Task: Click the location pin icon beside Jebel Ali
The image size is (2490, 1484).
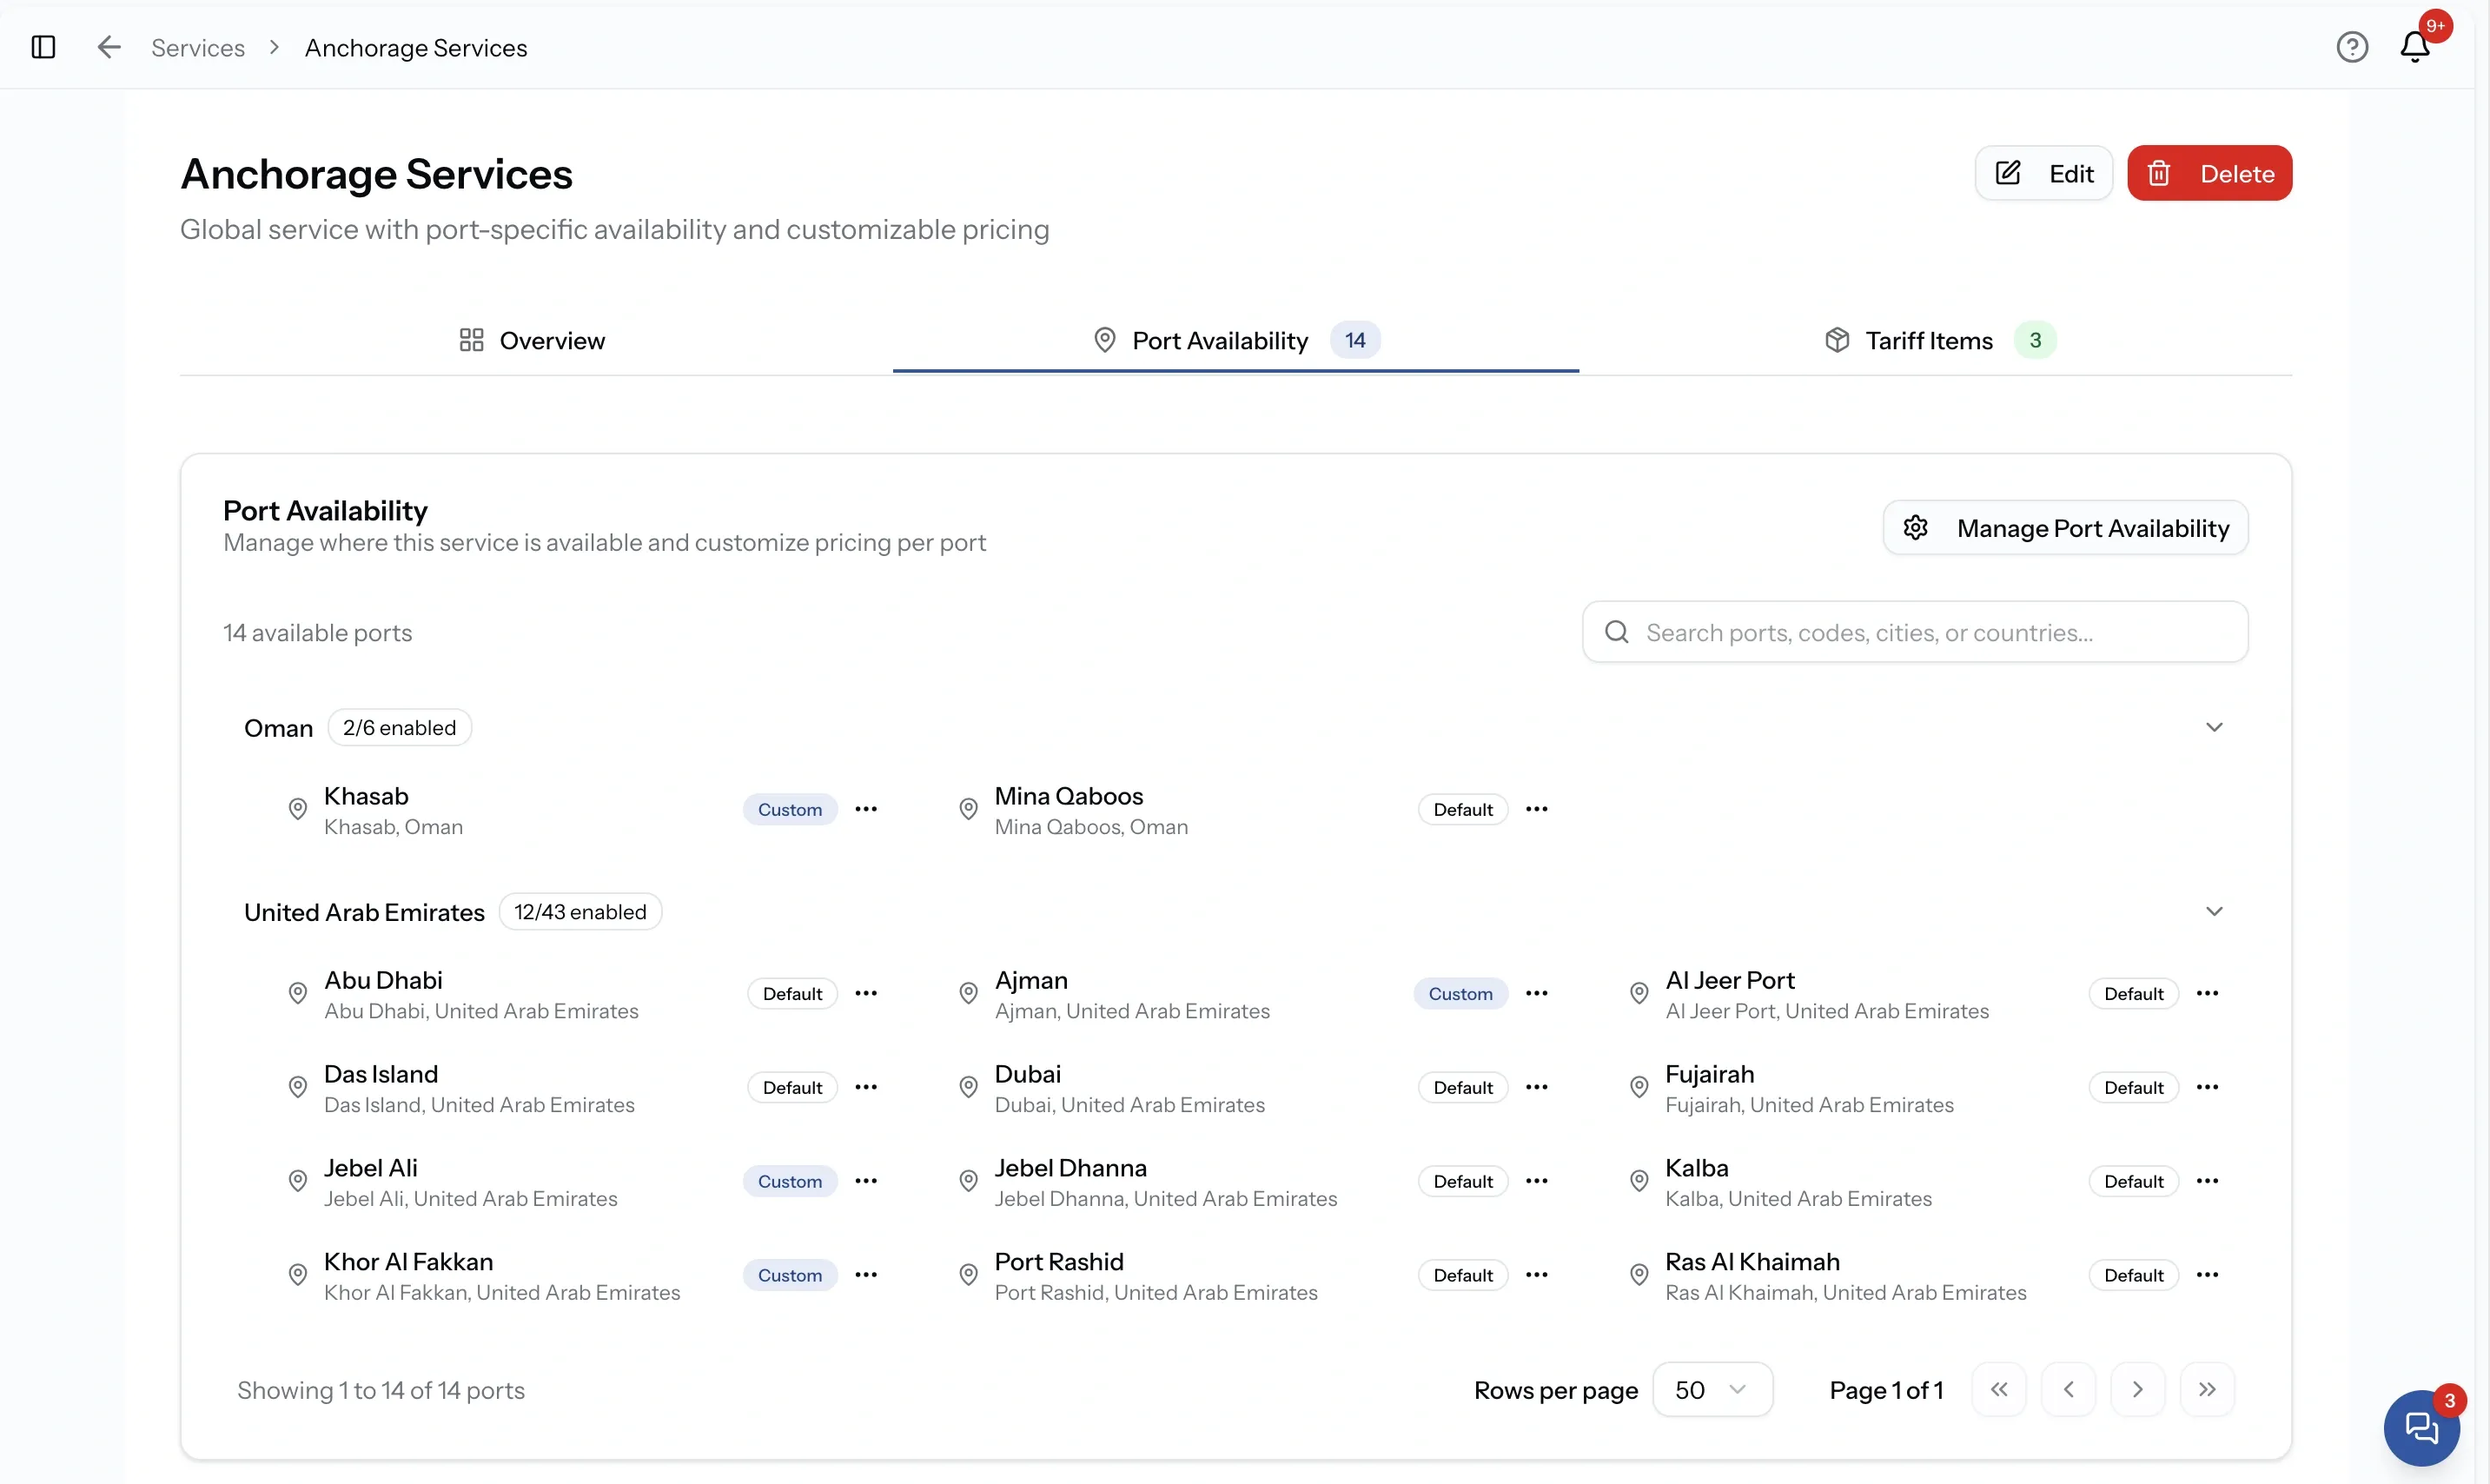Action: [298, 1181]
